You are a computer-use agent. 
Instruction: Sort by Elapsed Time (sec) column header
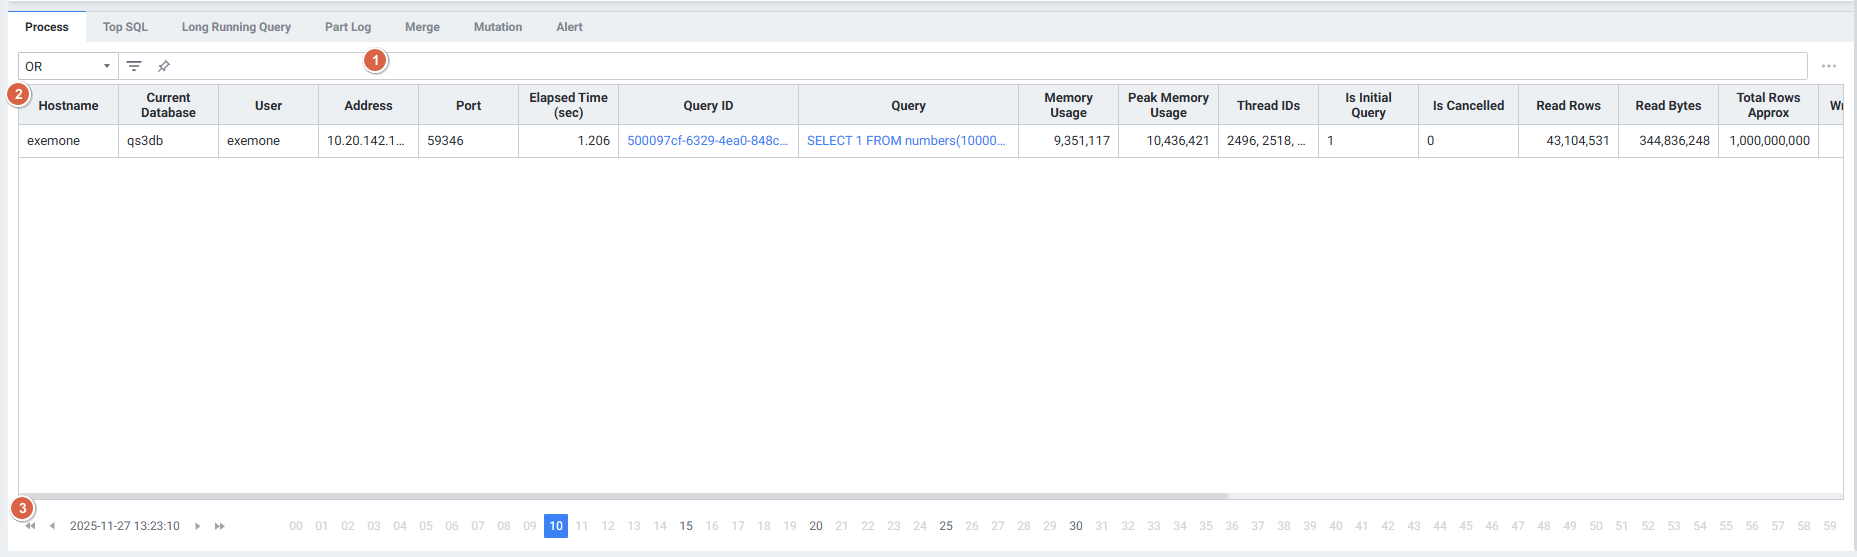coord(568,105)
